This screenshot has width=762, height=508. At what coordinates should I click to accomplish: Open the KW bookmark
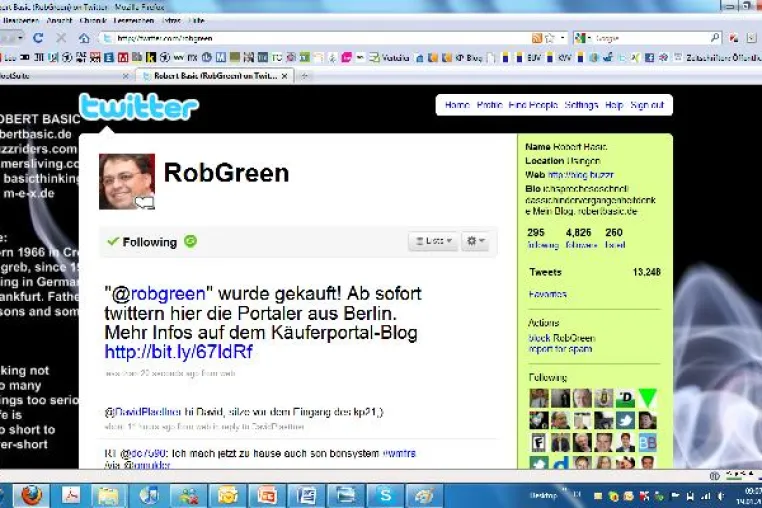[x=559, y=57]
